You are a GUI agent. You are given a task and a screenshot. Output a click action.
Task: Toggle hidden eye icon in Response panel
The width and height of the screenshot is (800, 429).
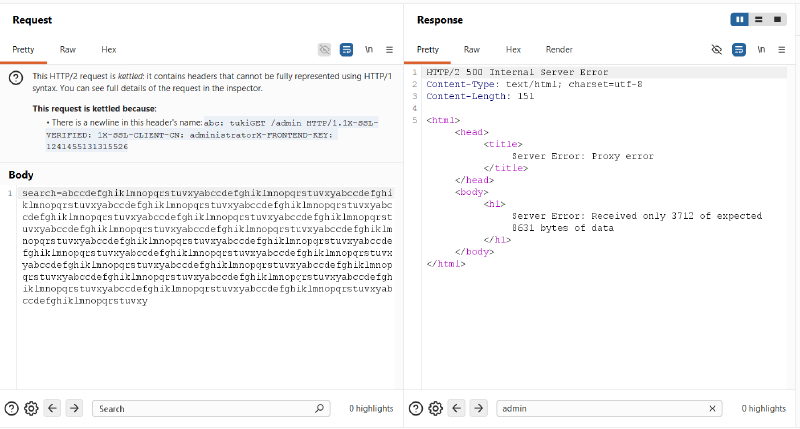point(717,49)
